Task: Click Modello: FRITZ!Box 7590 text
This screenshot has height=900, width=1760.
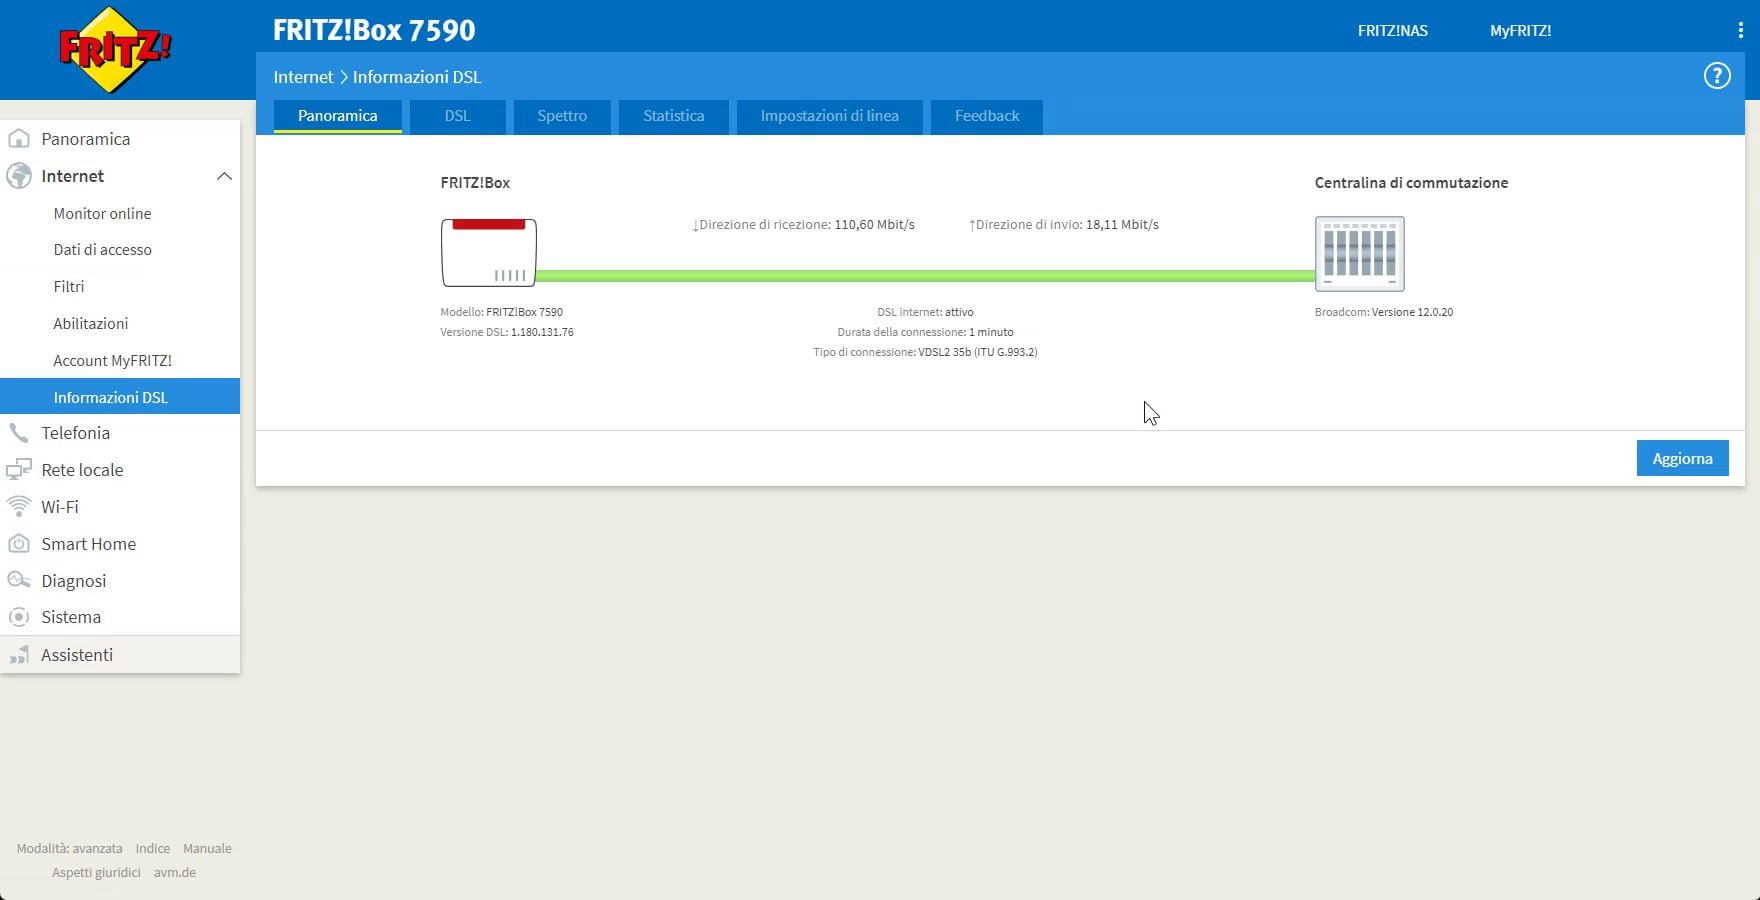Action: 501,312
